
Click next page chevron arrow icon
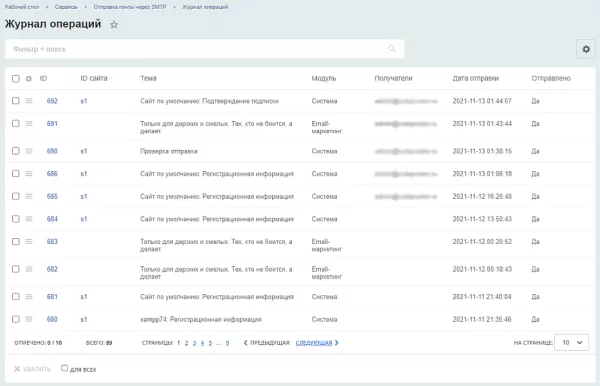[337, 343]
